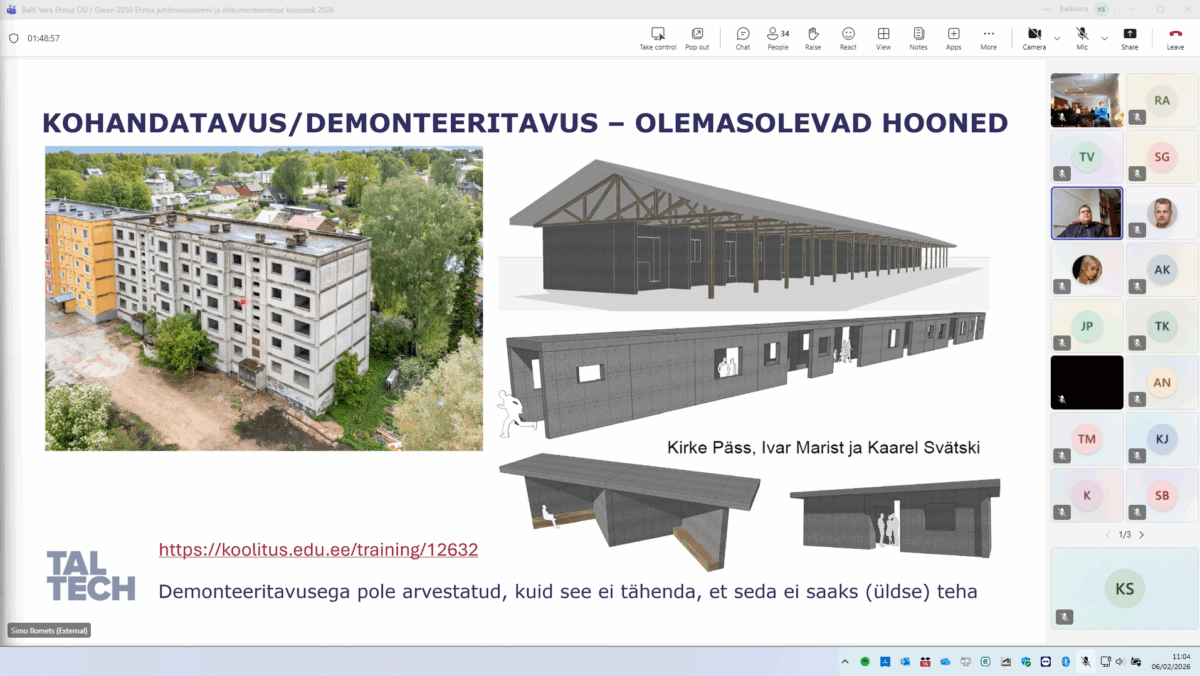Share your screen via Share button

click(1129, 38)
